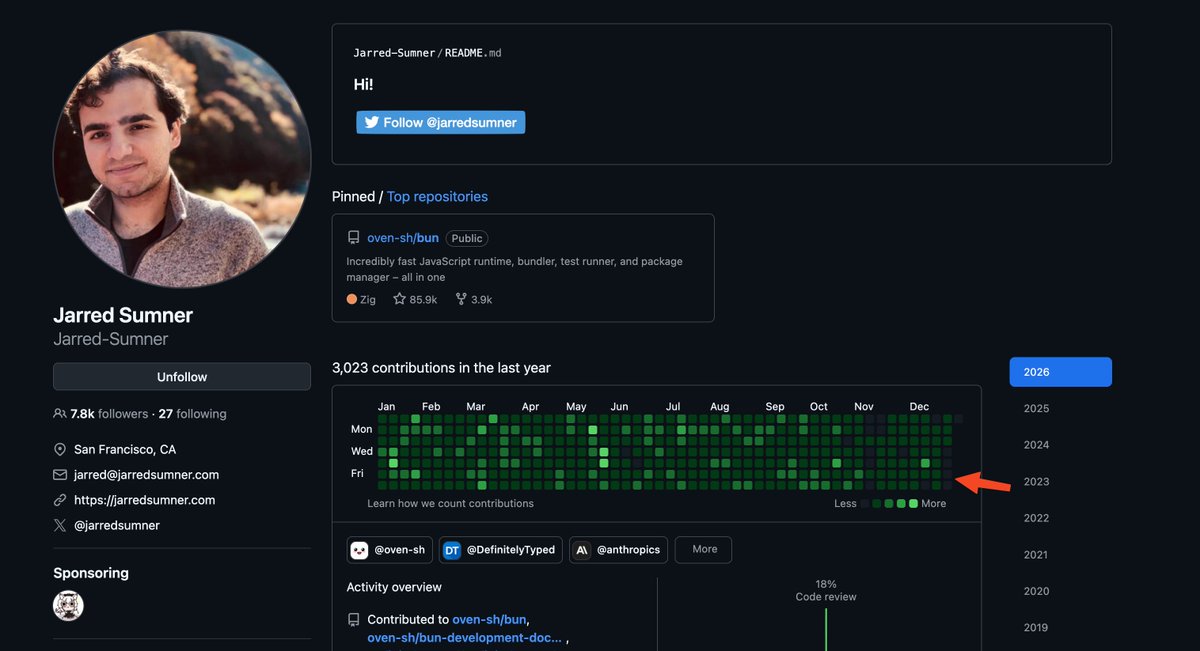Filter by @DefinitelyTyped organization button
This screenshot has width=1200, height=651.
coord(500,549)
